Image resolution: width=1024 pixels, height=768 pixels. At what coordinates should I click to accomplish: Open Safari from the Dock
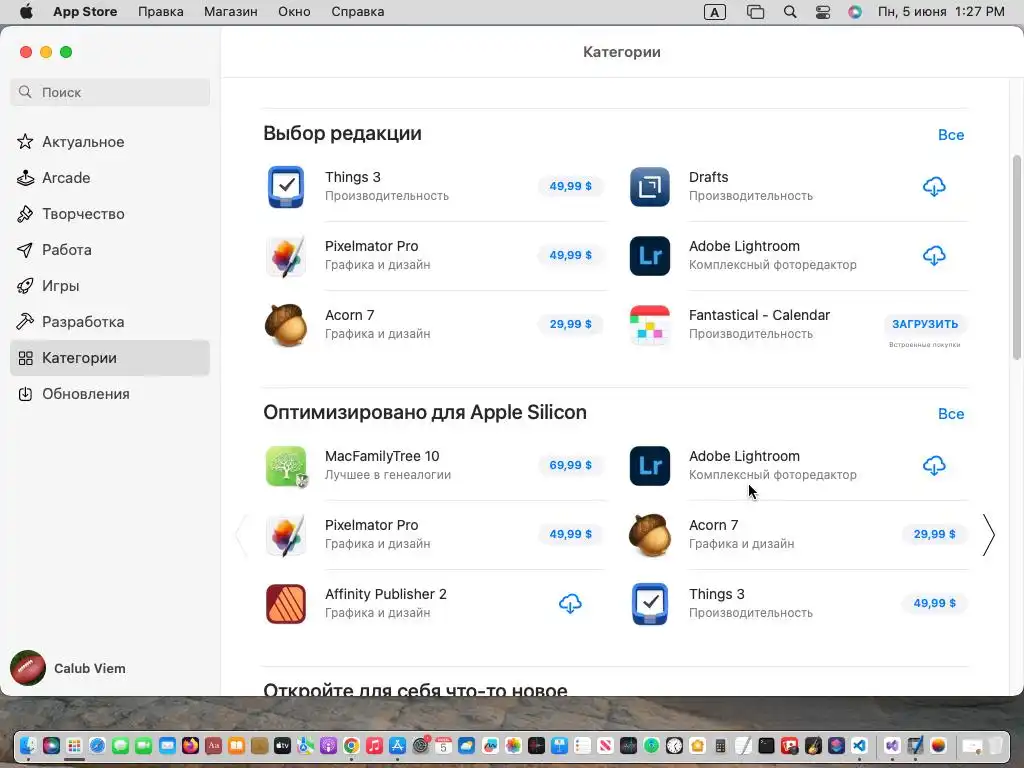(x=97, y=745)
